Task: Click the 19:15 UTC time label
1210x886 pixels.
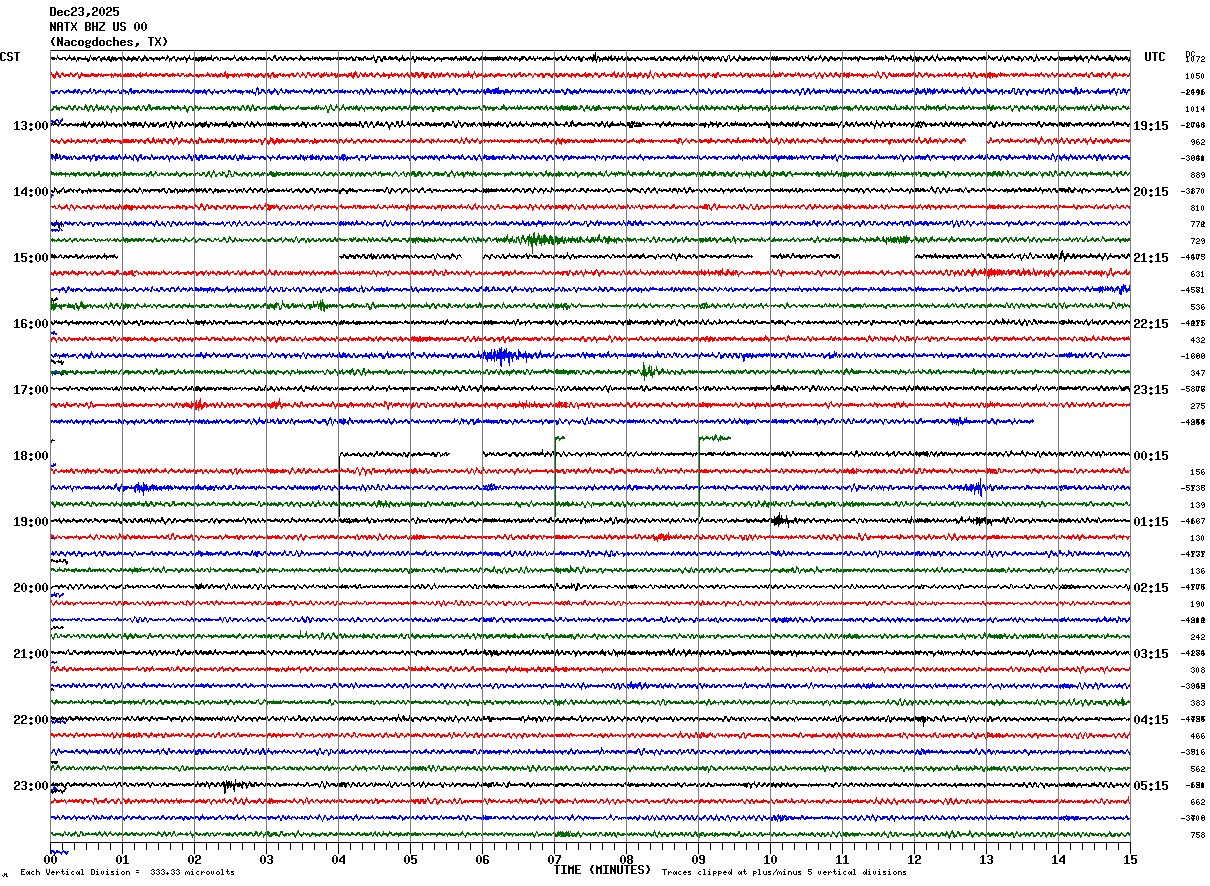Action: (x=1150, y=126)
